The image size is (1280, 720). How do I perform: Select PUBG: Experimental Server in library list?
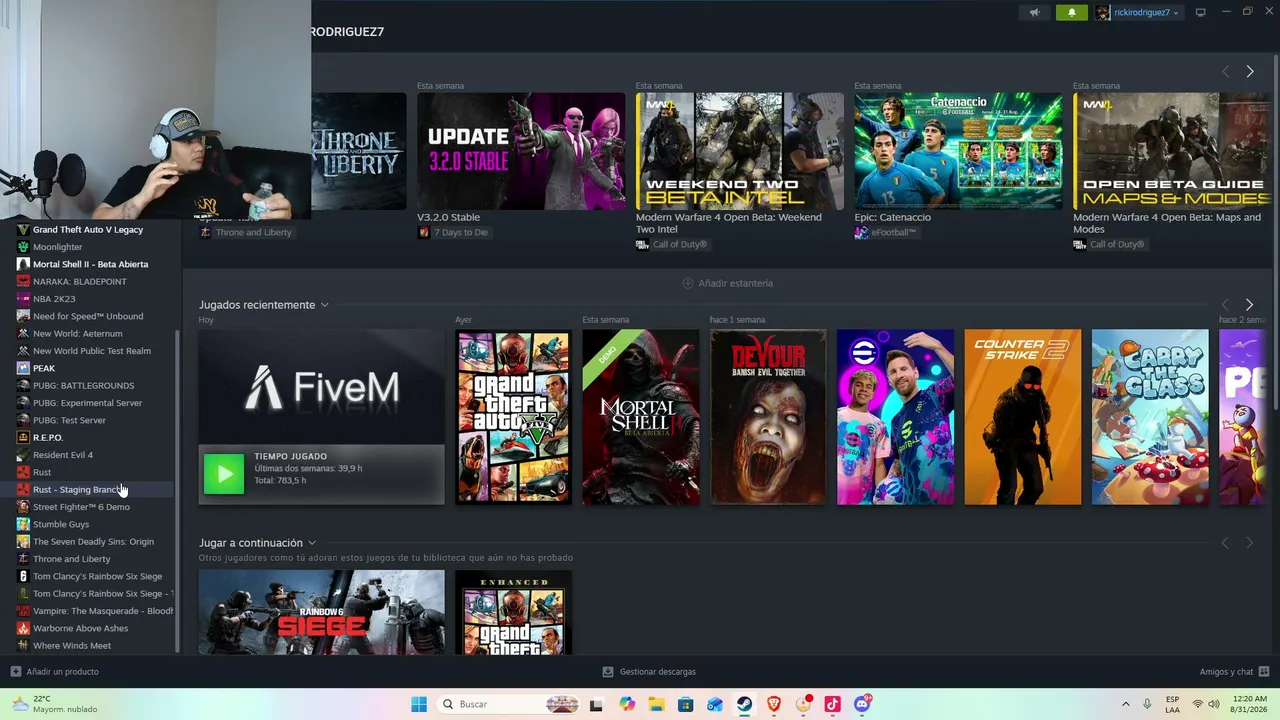pyautogui.click(x=87, y=403)
